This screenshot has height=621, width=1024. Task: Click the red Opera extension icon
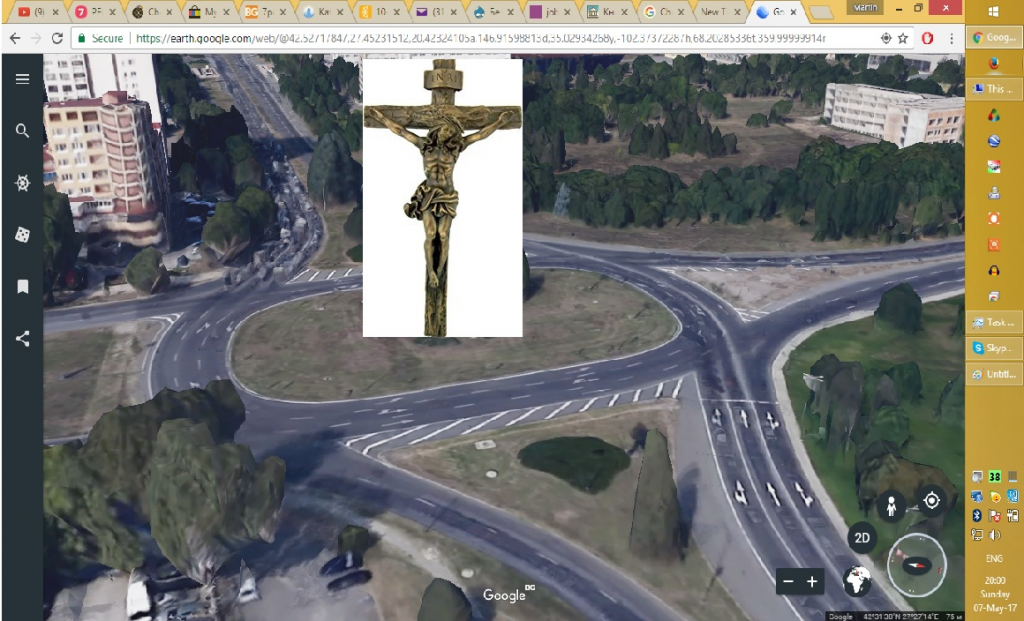[927, 39]
